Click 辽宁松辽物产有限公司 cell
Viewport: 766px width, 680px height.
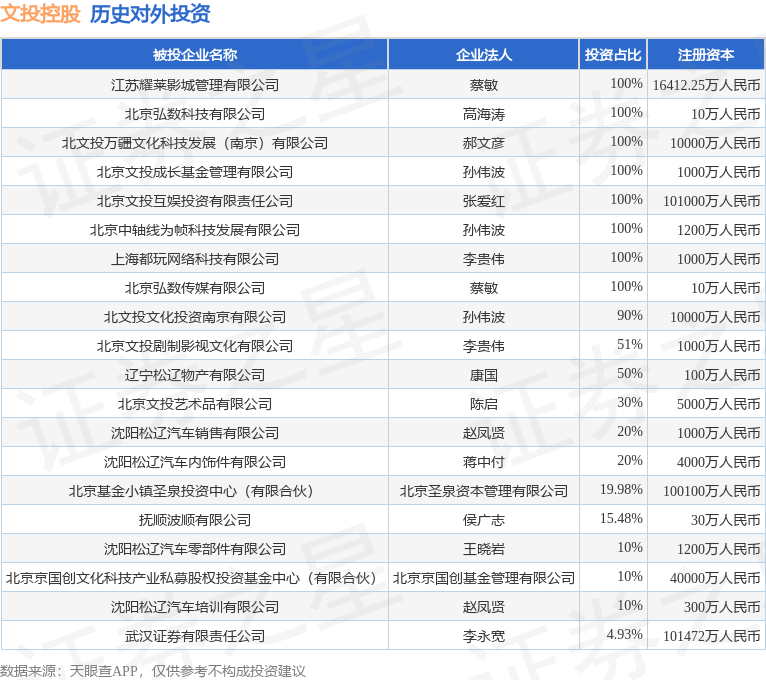(x=194, y=375)
